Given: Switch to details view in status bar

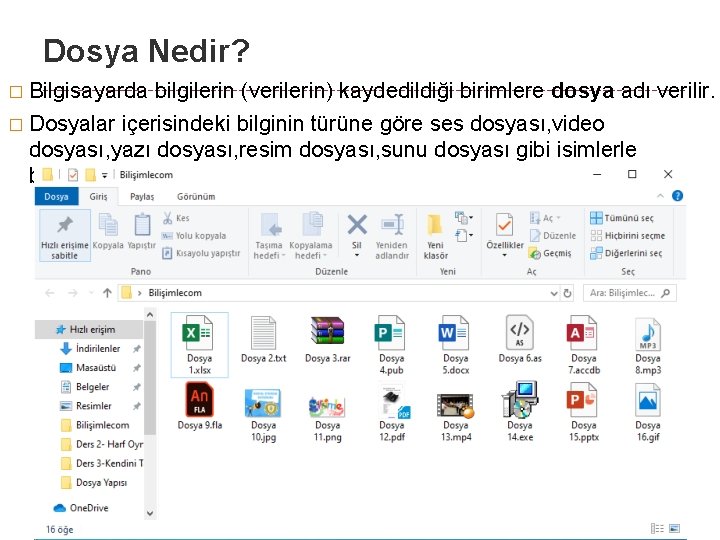Looking at the screenshot, I should pyautogui.click(x=657, y=529).
